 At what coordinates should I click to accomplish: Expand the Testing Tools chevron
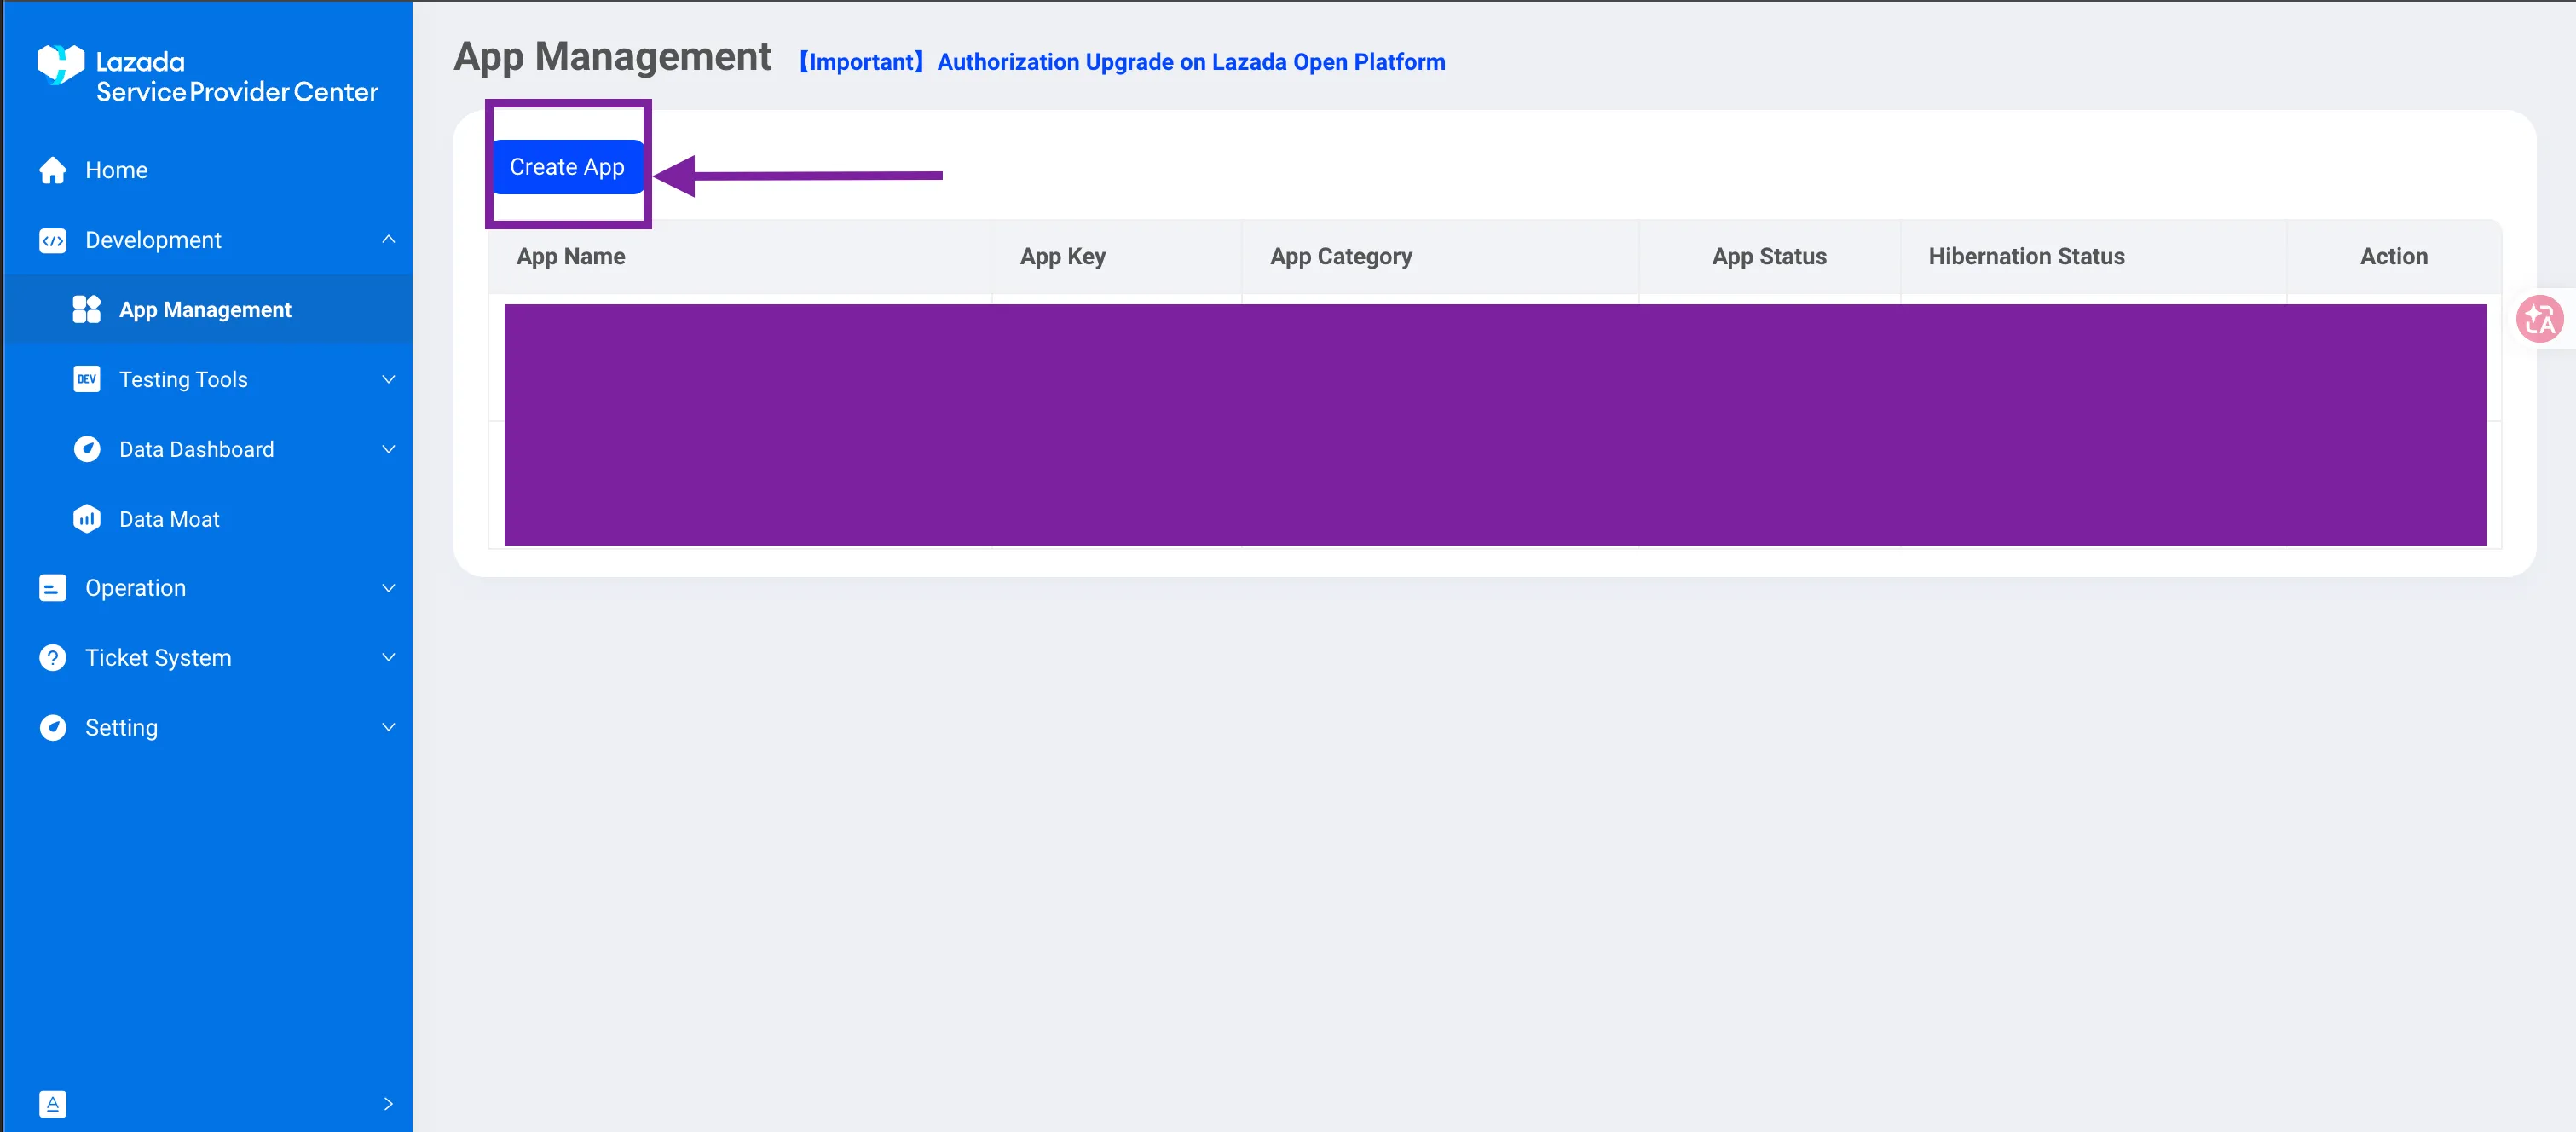point(389,379)
